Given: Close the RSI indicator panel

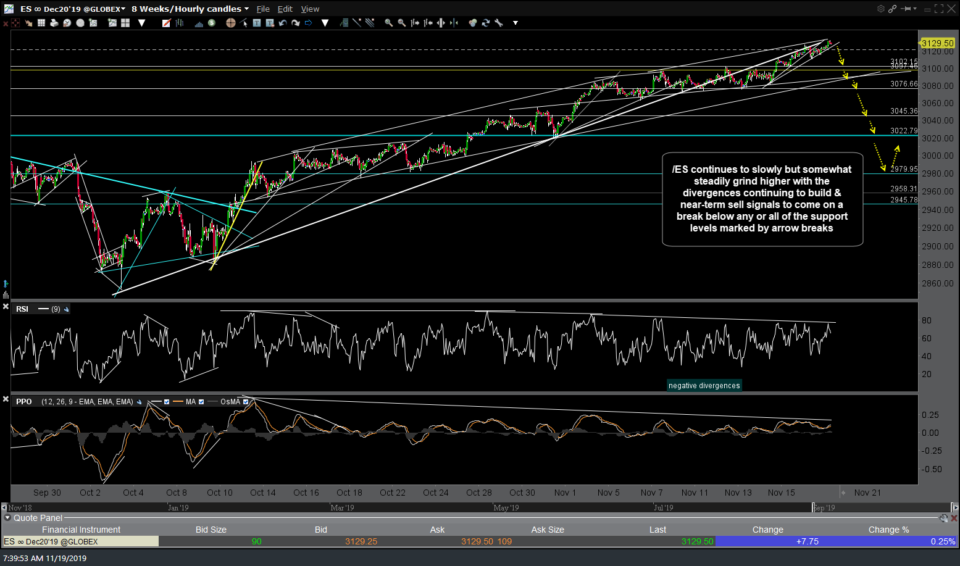Looking at the screenshot, I should coord(6,306).
